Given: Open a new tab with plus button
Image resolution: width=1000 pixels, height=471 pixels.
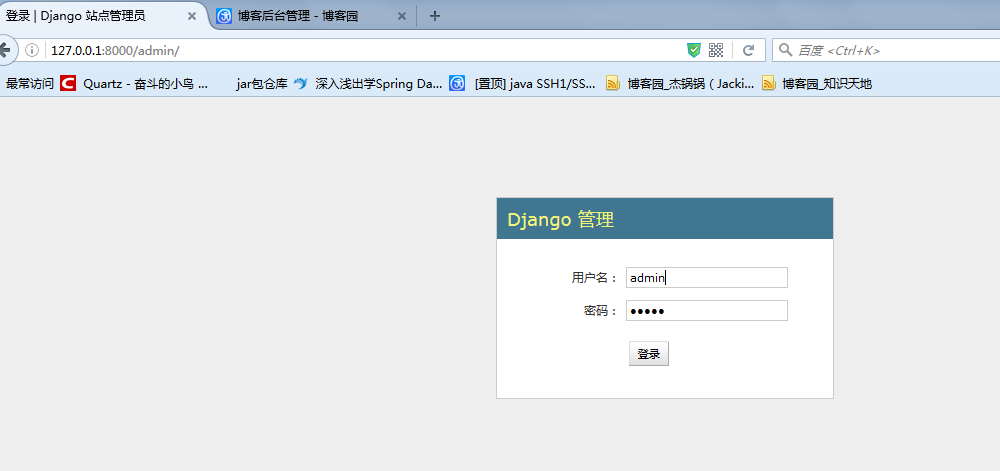Looking at the screenshot, I should tap(435, 16).
